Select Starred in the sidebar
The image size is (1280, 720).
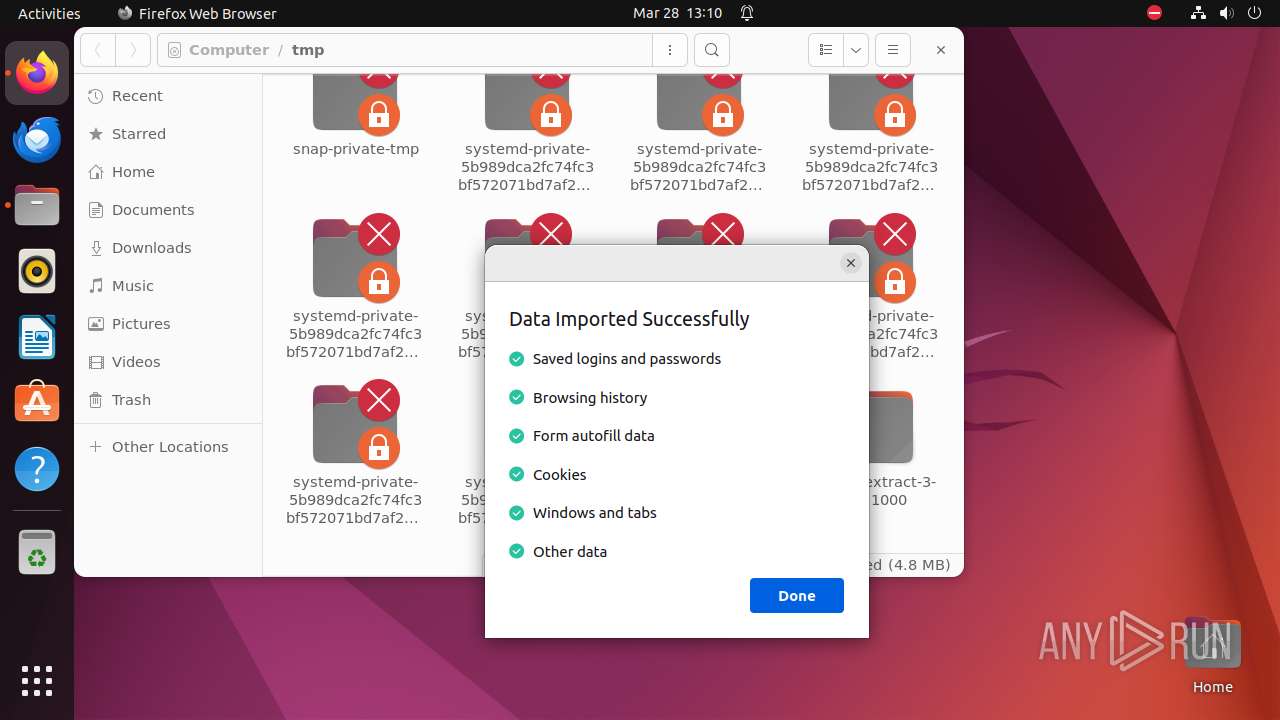point(168,134)
